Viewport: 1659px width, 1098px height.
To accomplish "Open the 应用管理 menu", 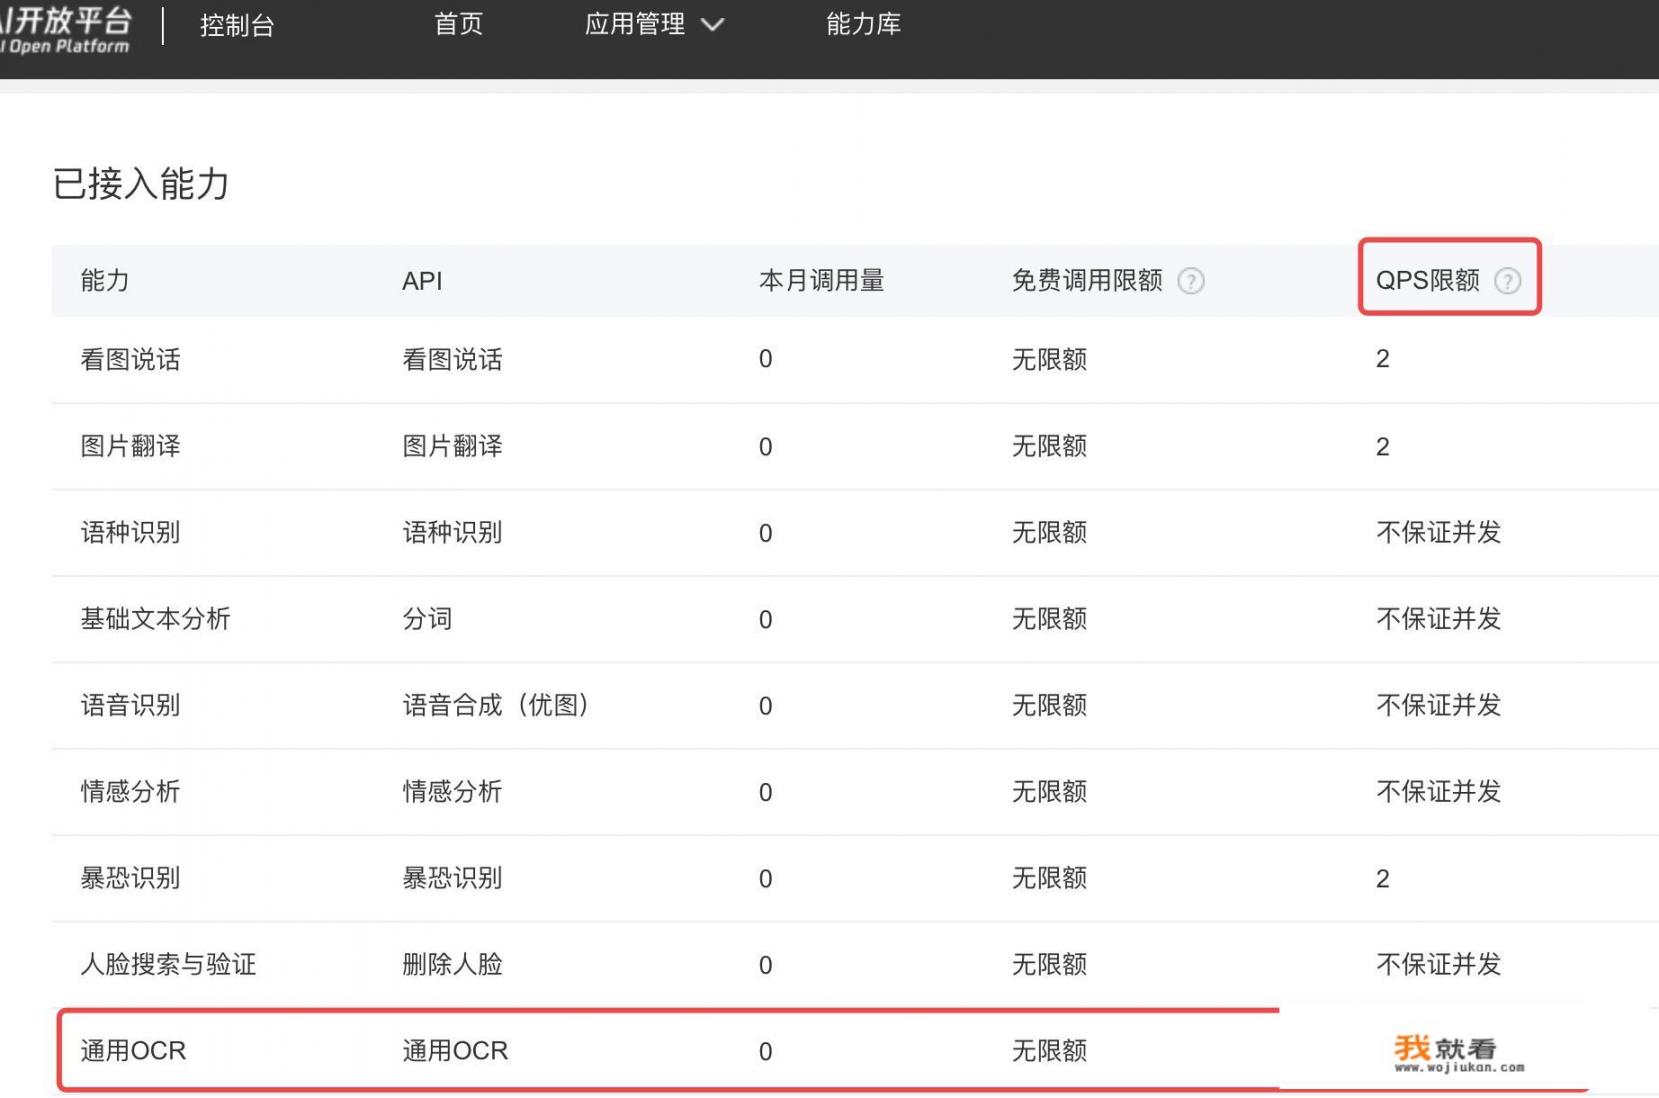I will [635, 24].
